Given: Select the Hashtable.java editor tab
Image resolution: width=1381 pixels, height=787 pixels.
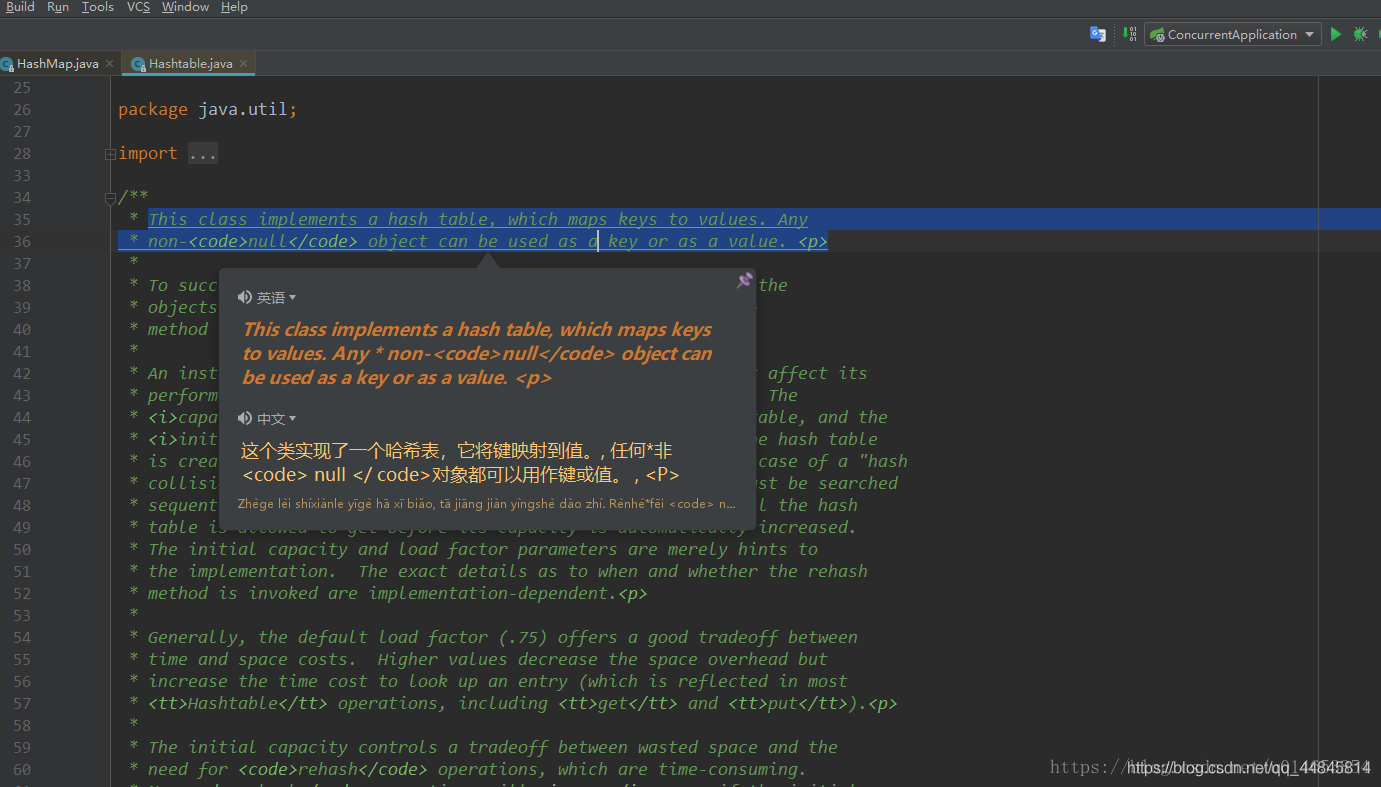Looking at the screenshot, I should pos(190,63).
